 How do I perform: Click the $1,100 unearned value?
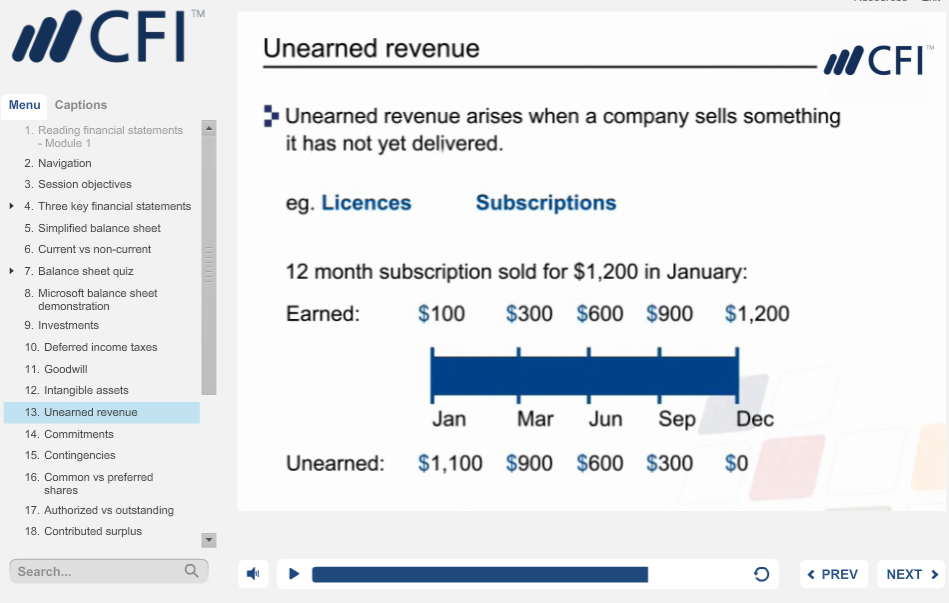pos(450,464)
